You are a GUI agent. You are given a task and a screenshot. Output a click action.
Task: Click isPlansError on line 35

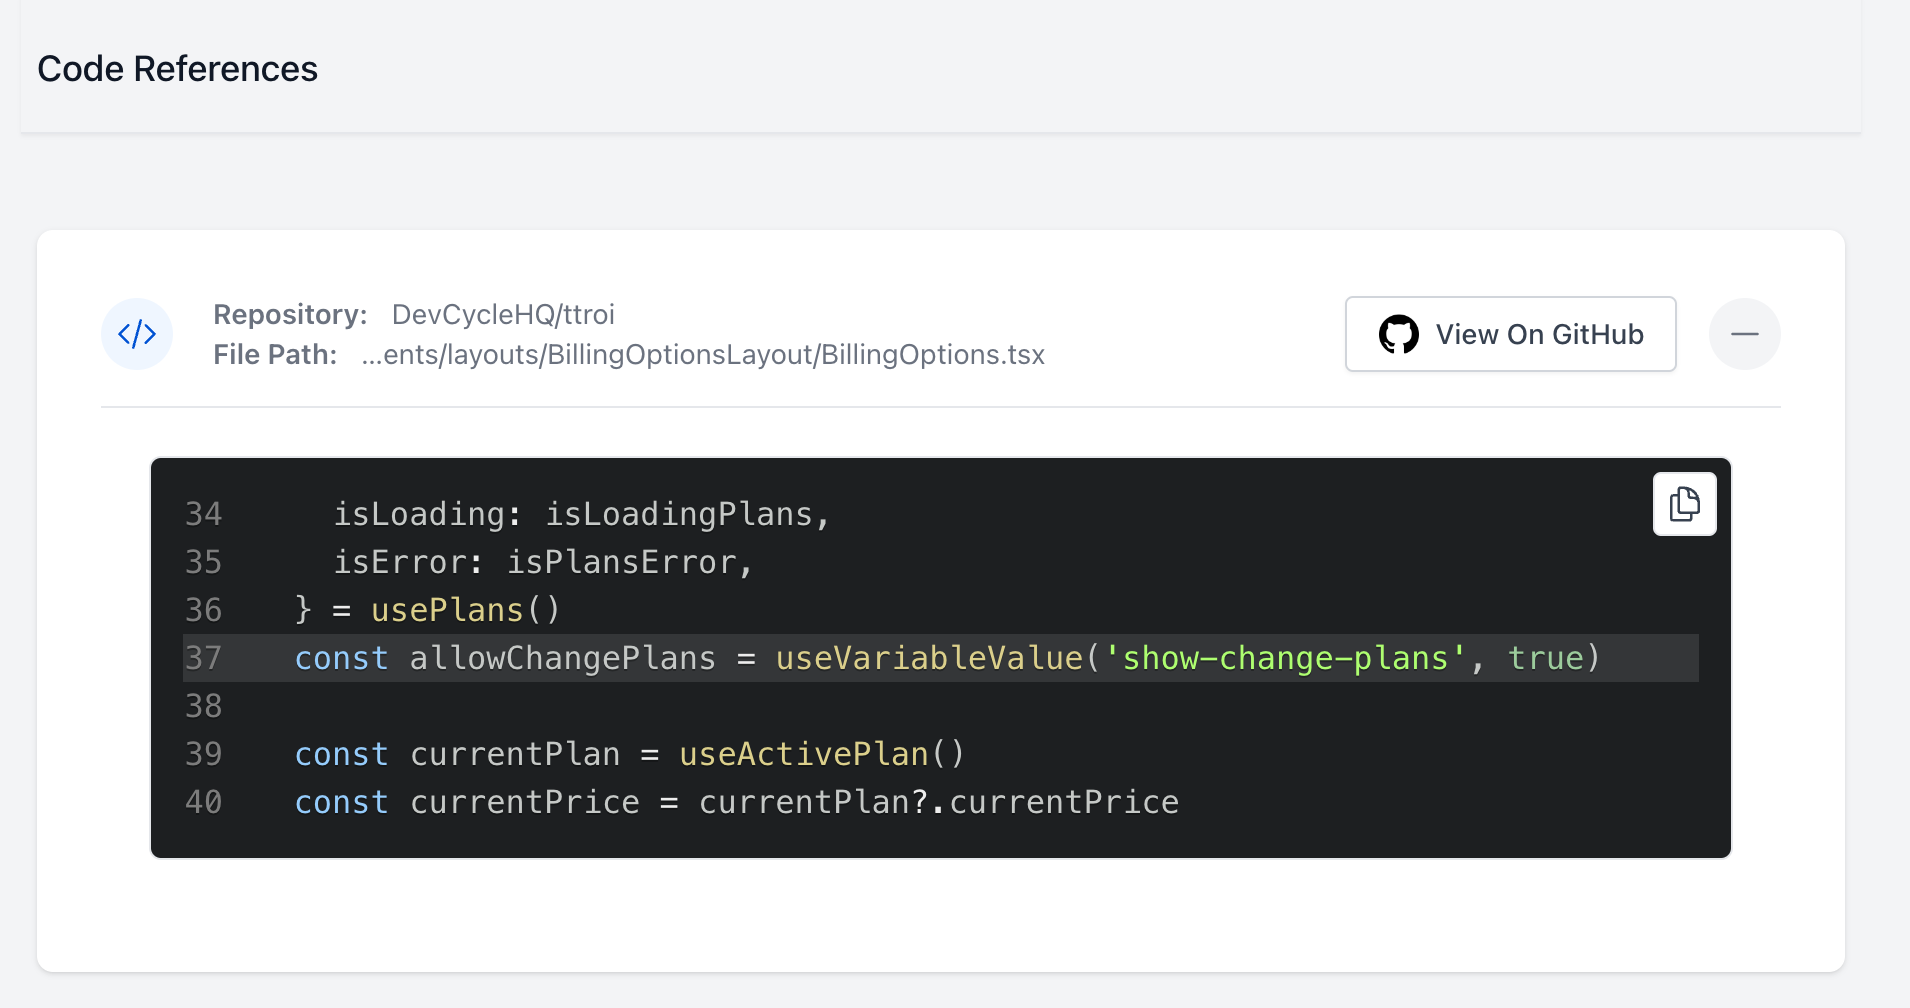[621, 562]
